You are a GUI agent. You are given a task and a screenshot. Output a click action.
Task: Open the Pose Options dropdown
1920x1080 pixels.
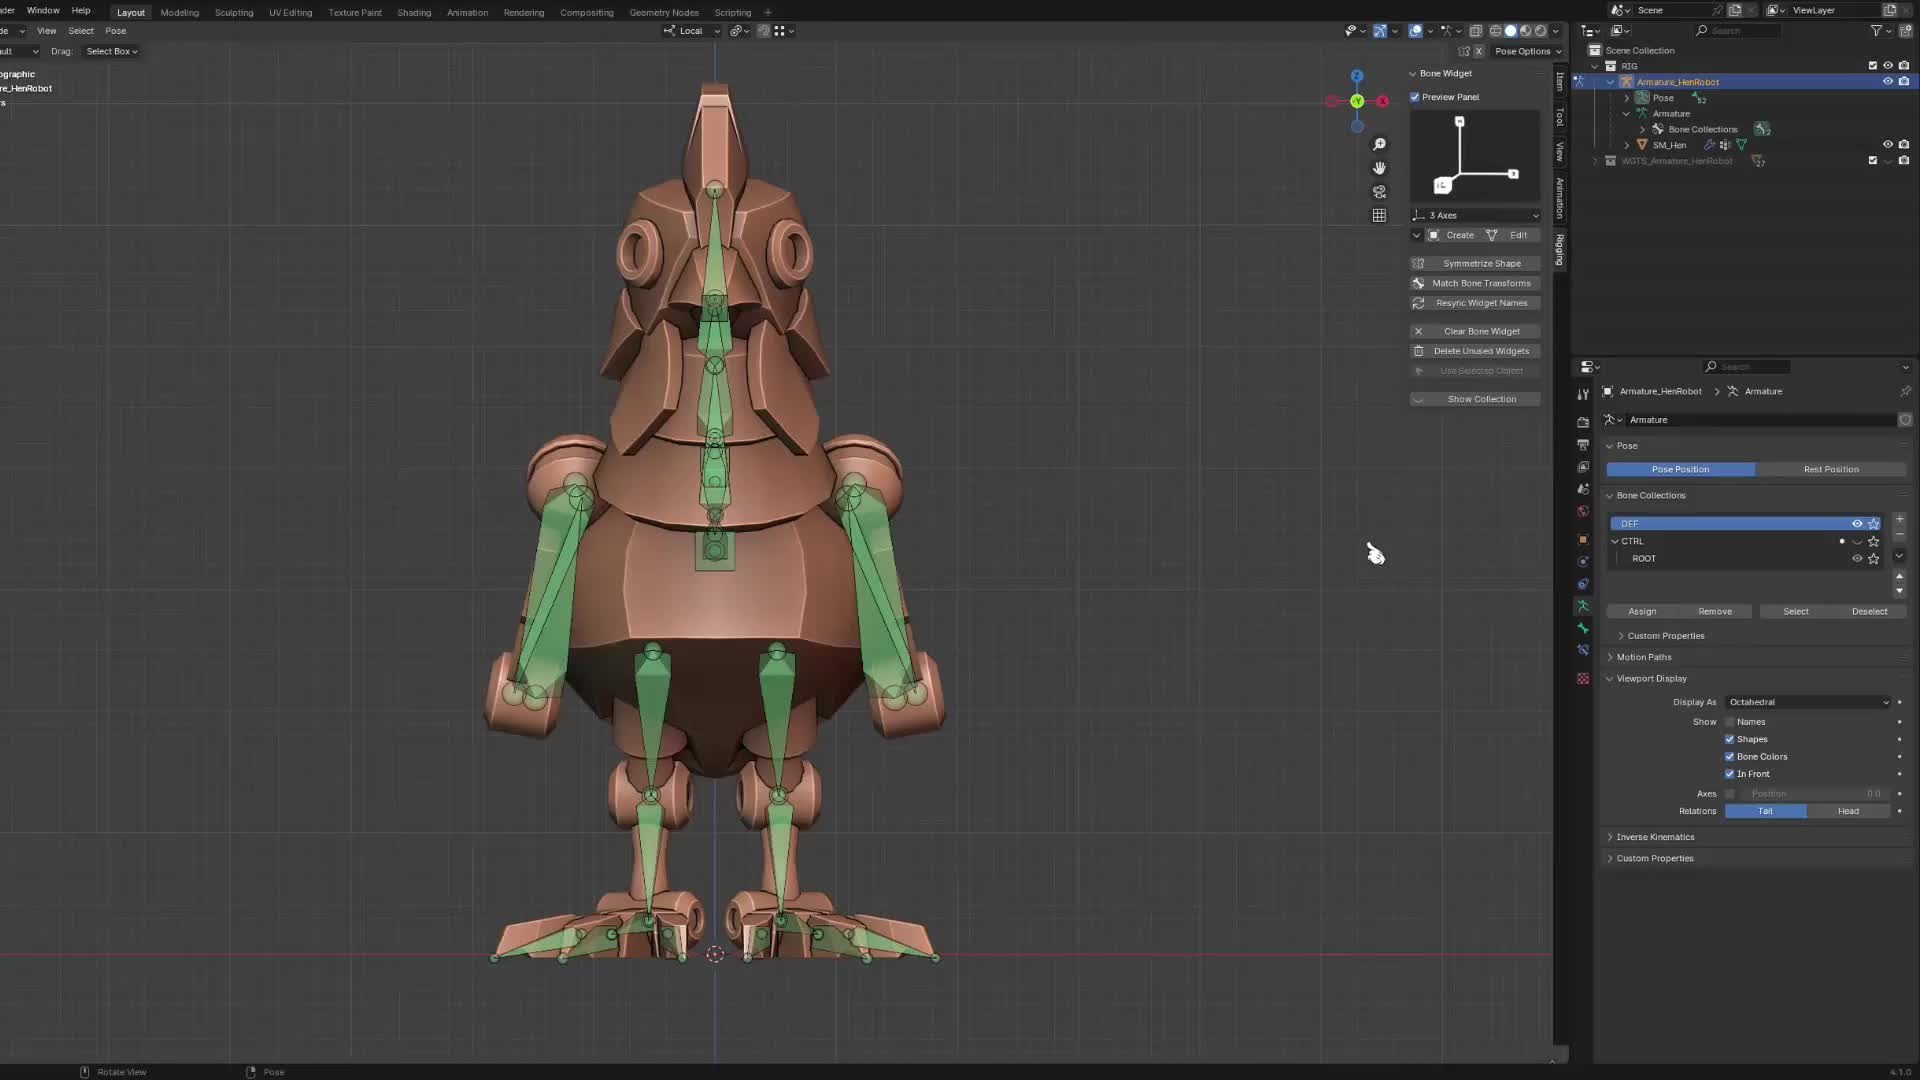pos(1527,51)
